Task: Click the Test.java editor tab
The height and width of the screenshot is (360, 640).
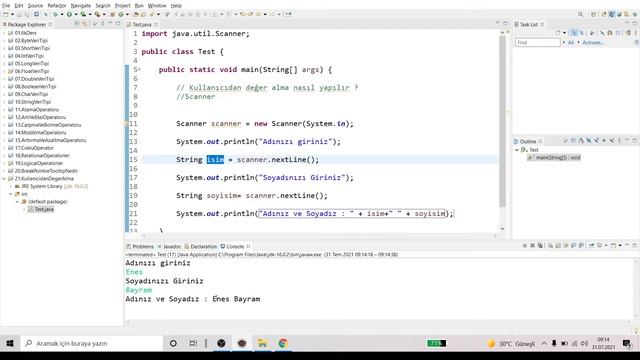Action: coord(142,24)
